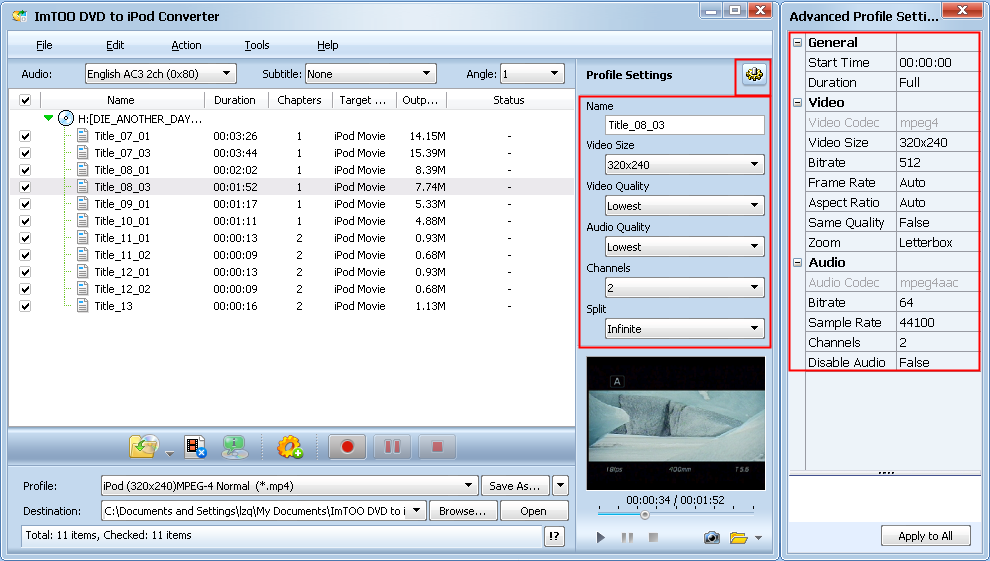Viewport: 990px width, 561px height.
Task: Click the '!?' help button in the status bar
Action: tap(554, 536)
